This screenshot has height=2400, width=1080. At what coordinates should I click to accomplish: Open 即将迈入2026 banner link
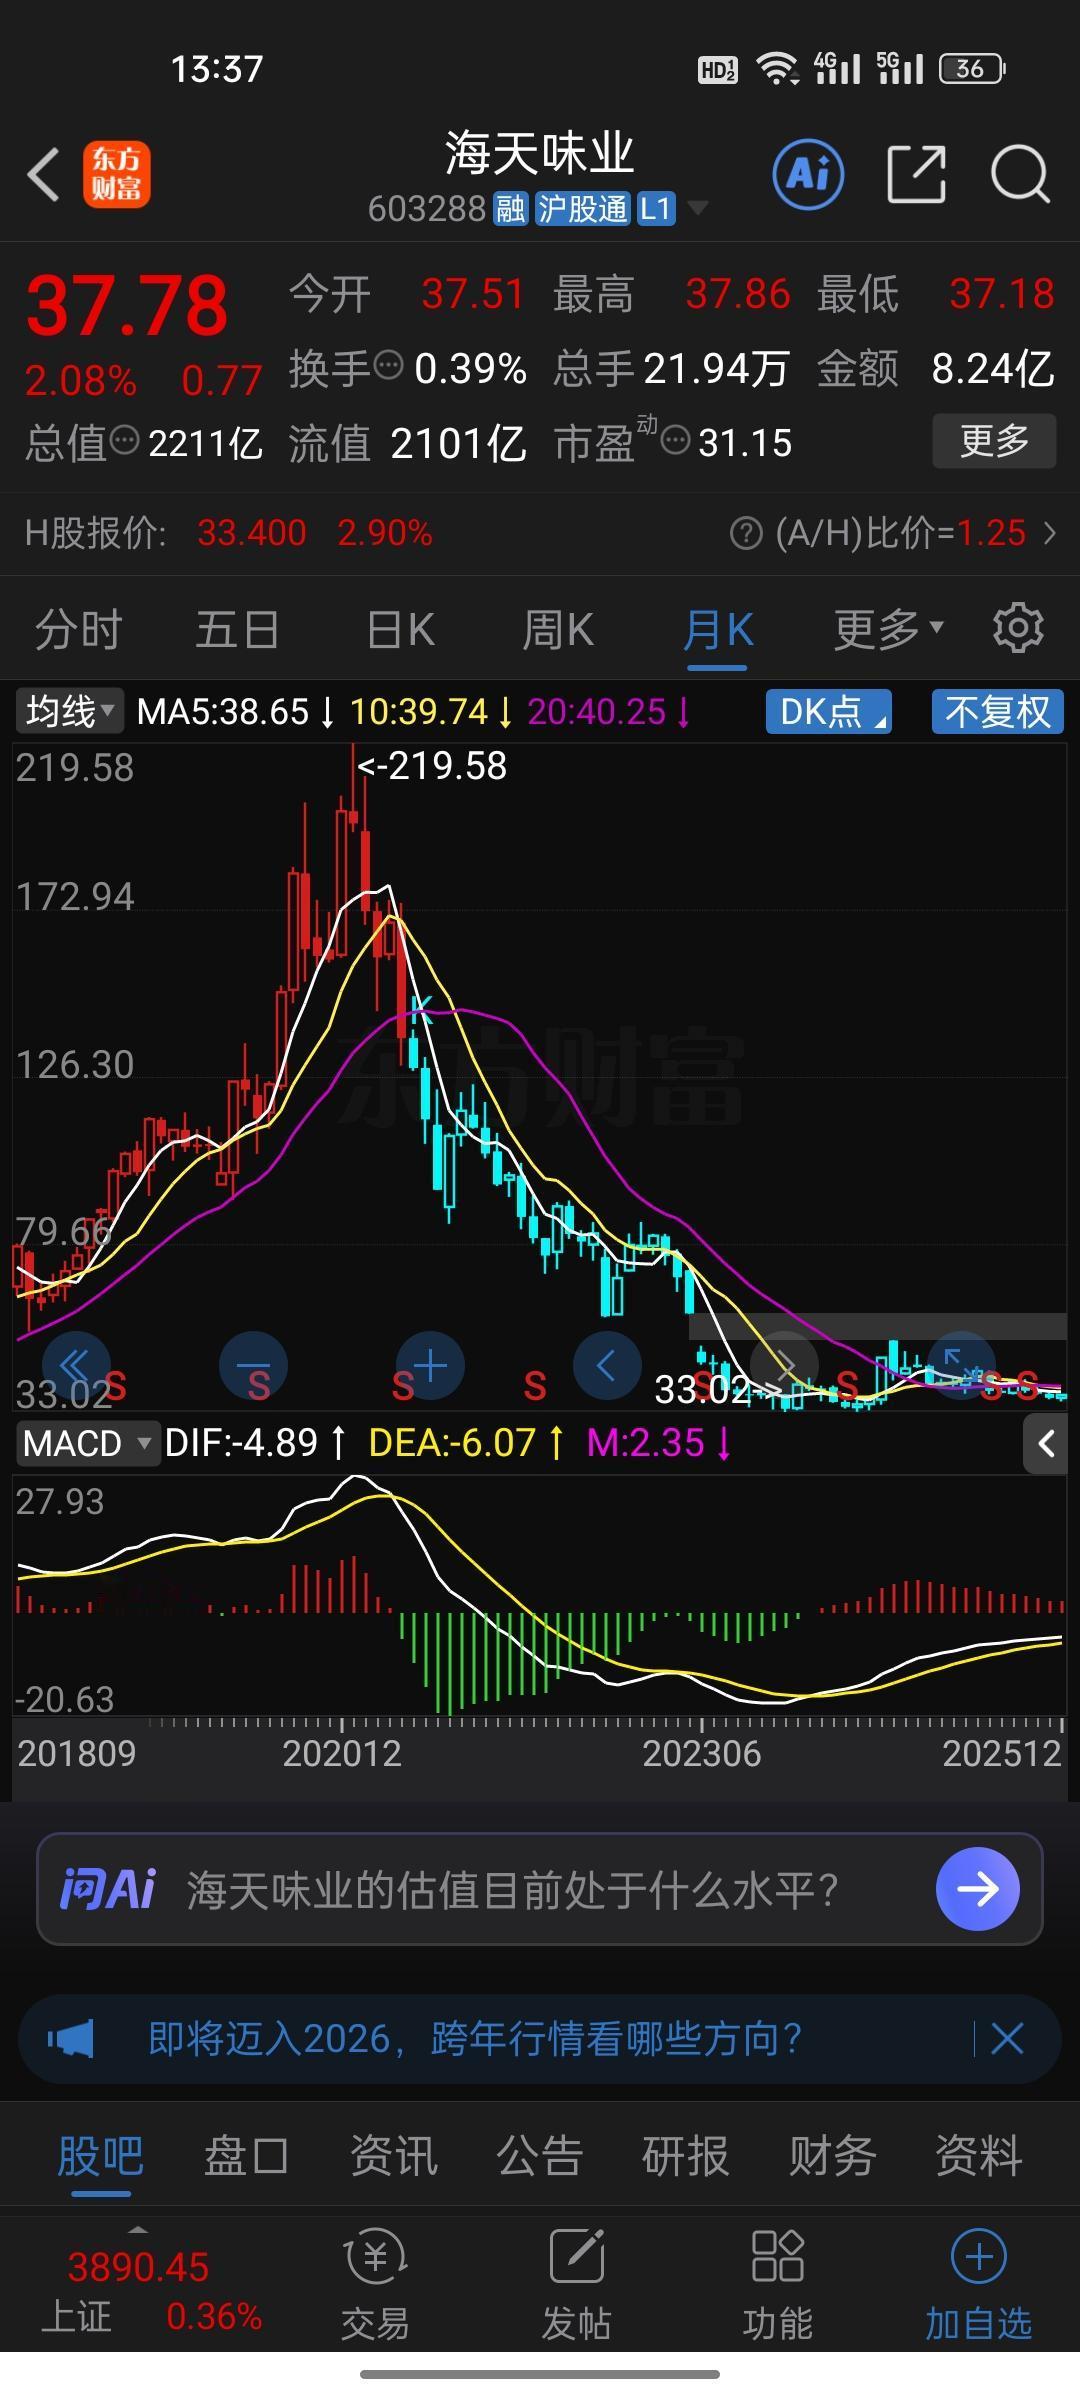point(476,2039)
